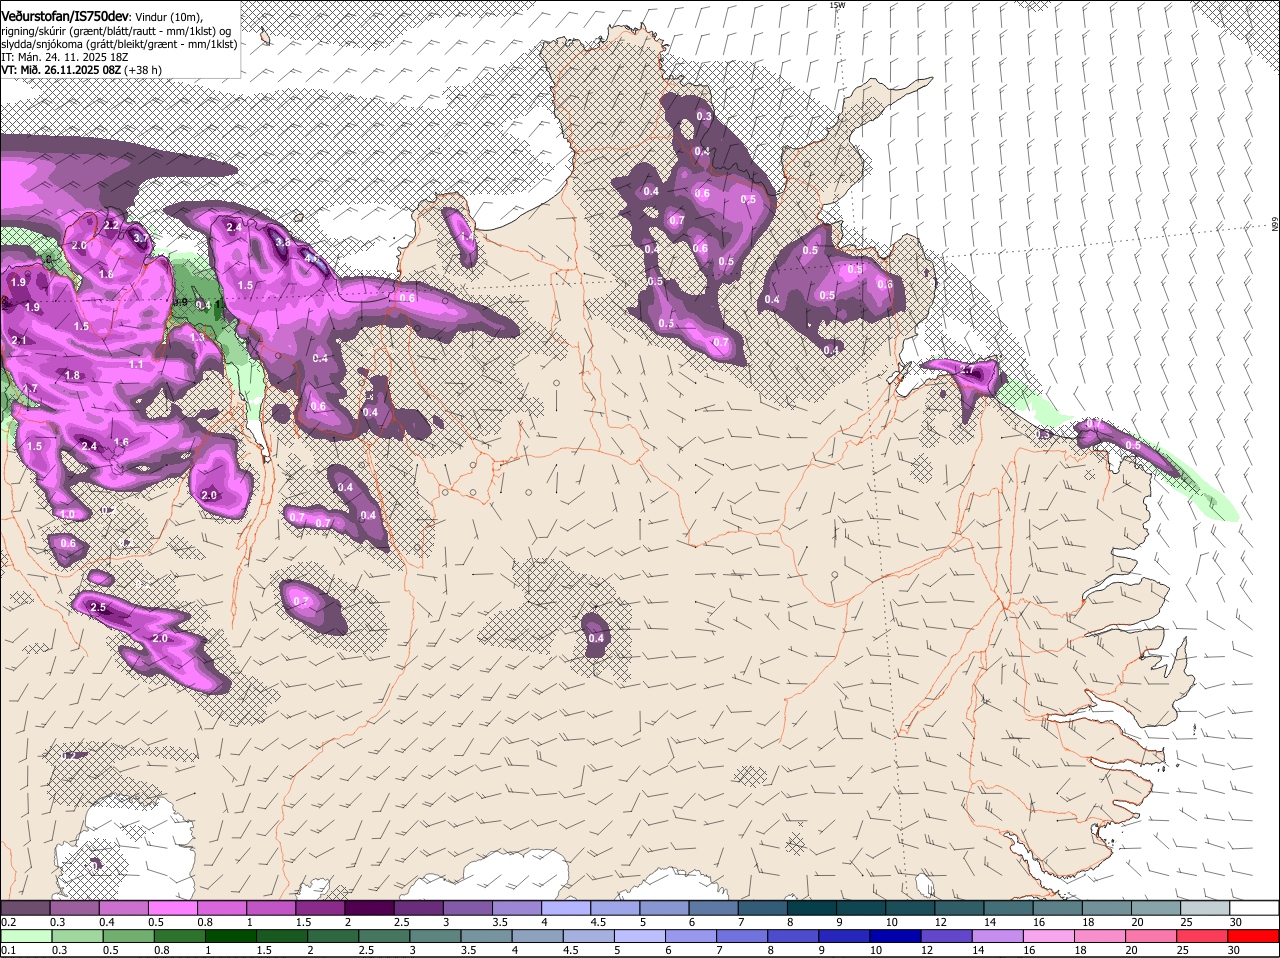Image resolution: width=1280 pixels, height=958 pixels.
Task: Select the red 30+ rain legend swatch
Action: click(1255, 936)
